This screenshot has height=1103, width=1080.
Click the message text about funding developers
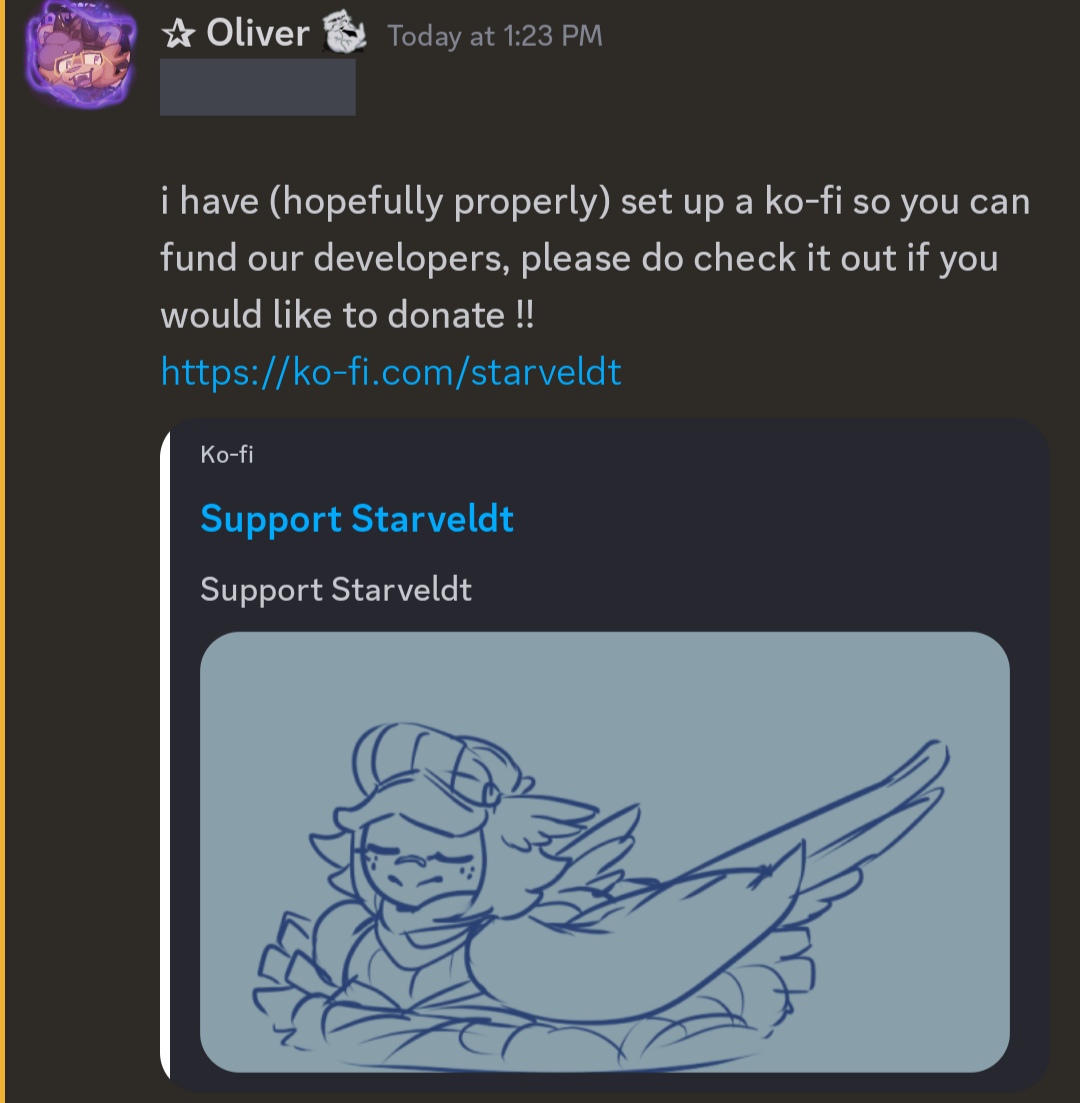pos(595,257)
